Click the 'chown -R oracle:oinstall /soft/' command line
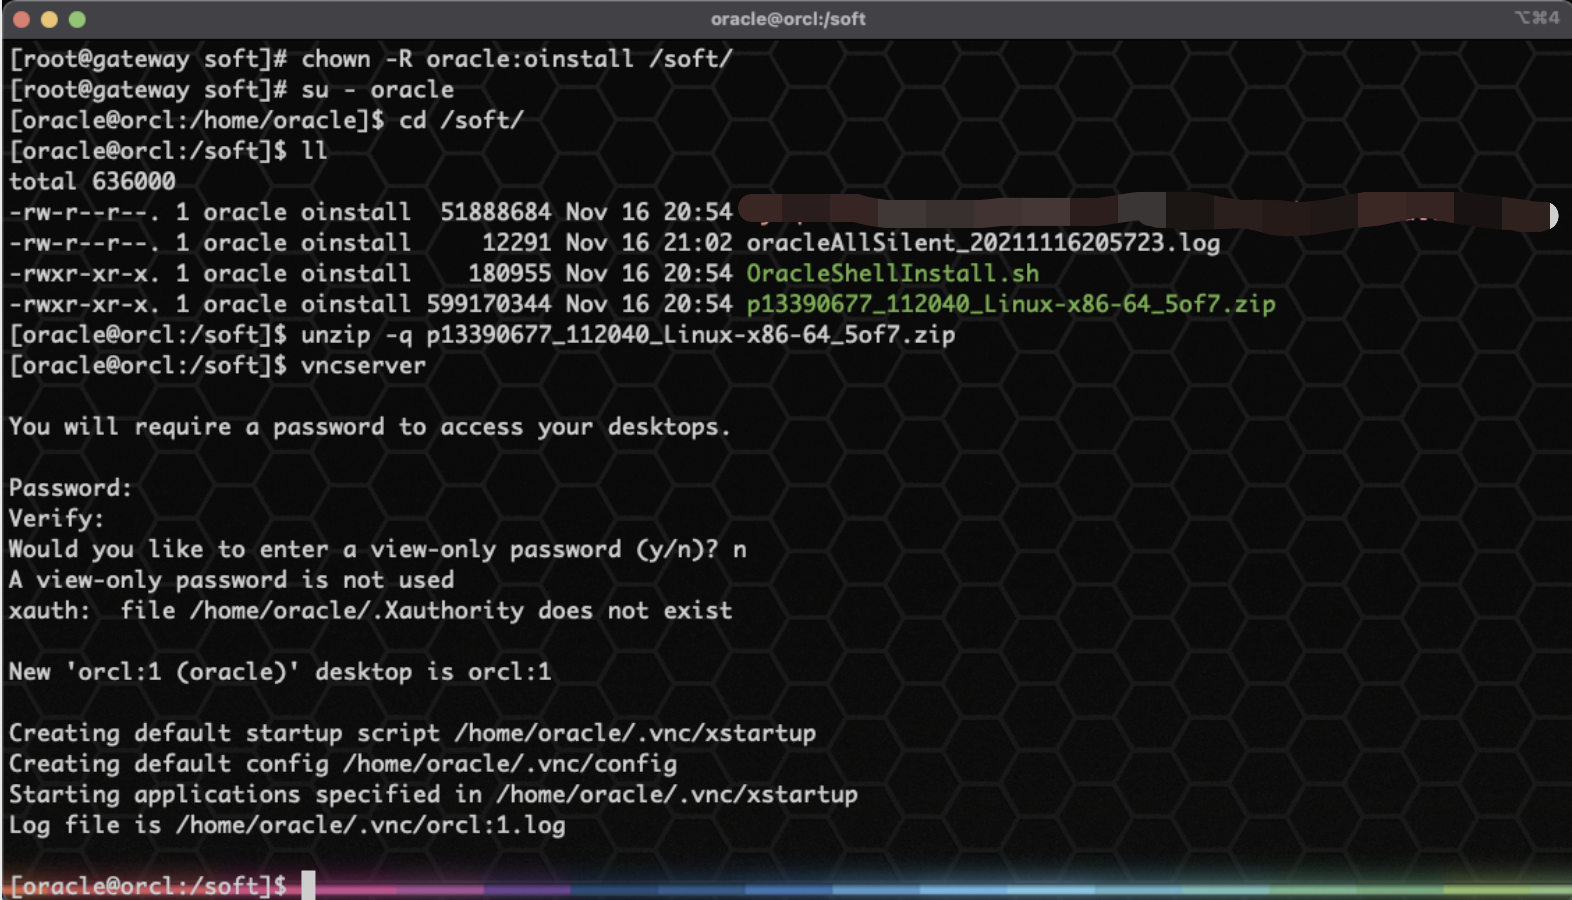 371,59
